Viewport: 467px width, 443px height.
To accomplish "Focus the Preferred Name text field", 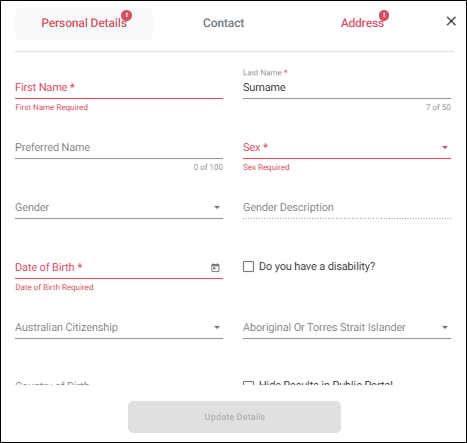I will [119, 148].
